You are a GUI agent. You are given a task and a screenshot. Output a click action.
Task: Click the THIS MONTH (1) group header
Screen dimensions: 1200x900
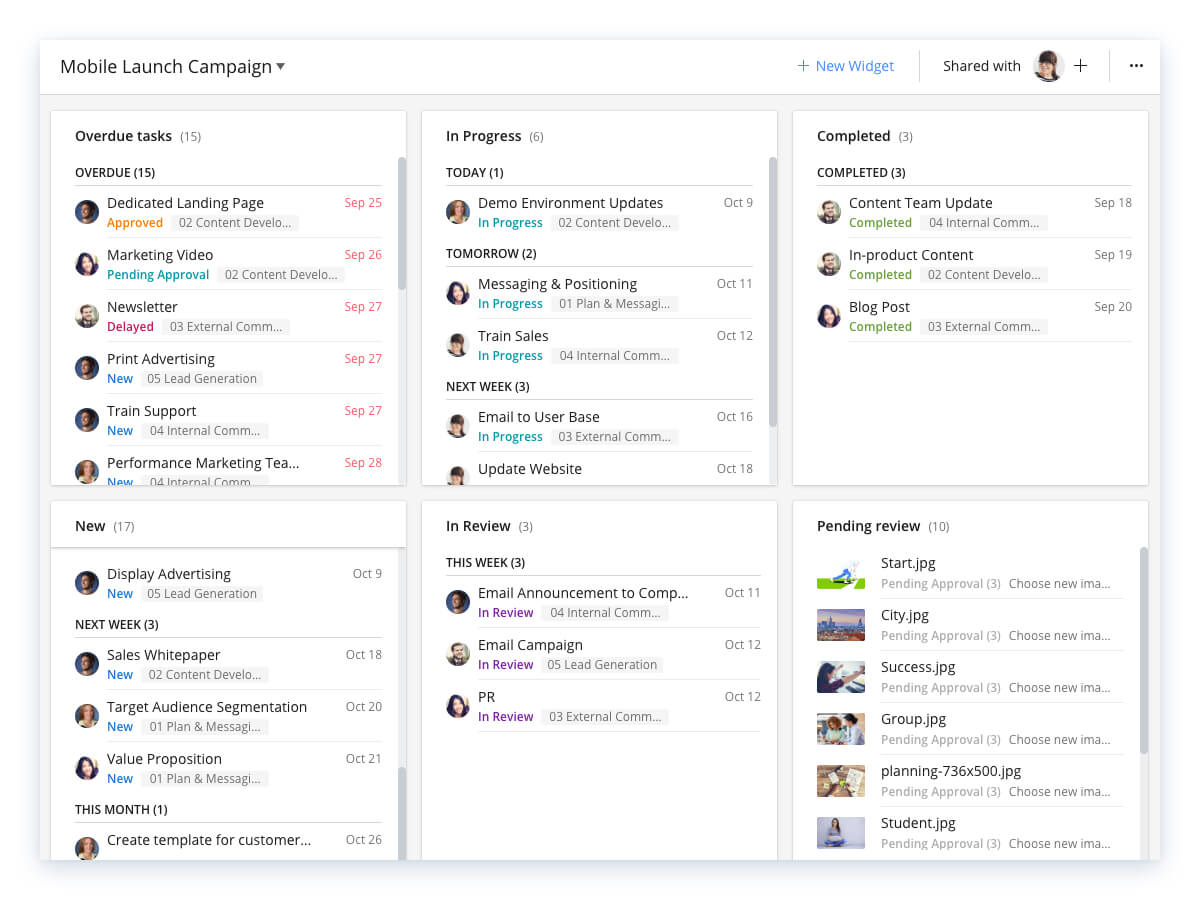(121, 810)
